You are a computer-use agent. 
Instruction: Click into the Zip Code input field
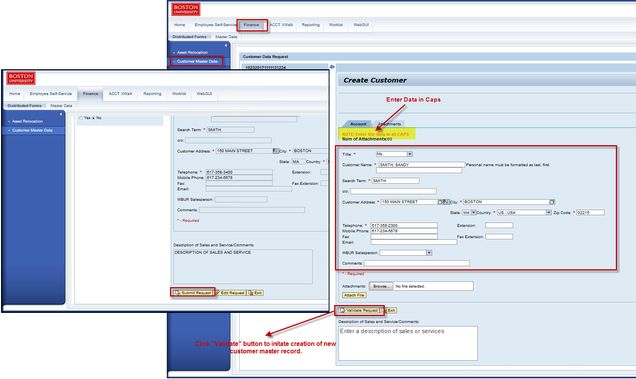pyautogui.click(x=591, y=213)
